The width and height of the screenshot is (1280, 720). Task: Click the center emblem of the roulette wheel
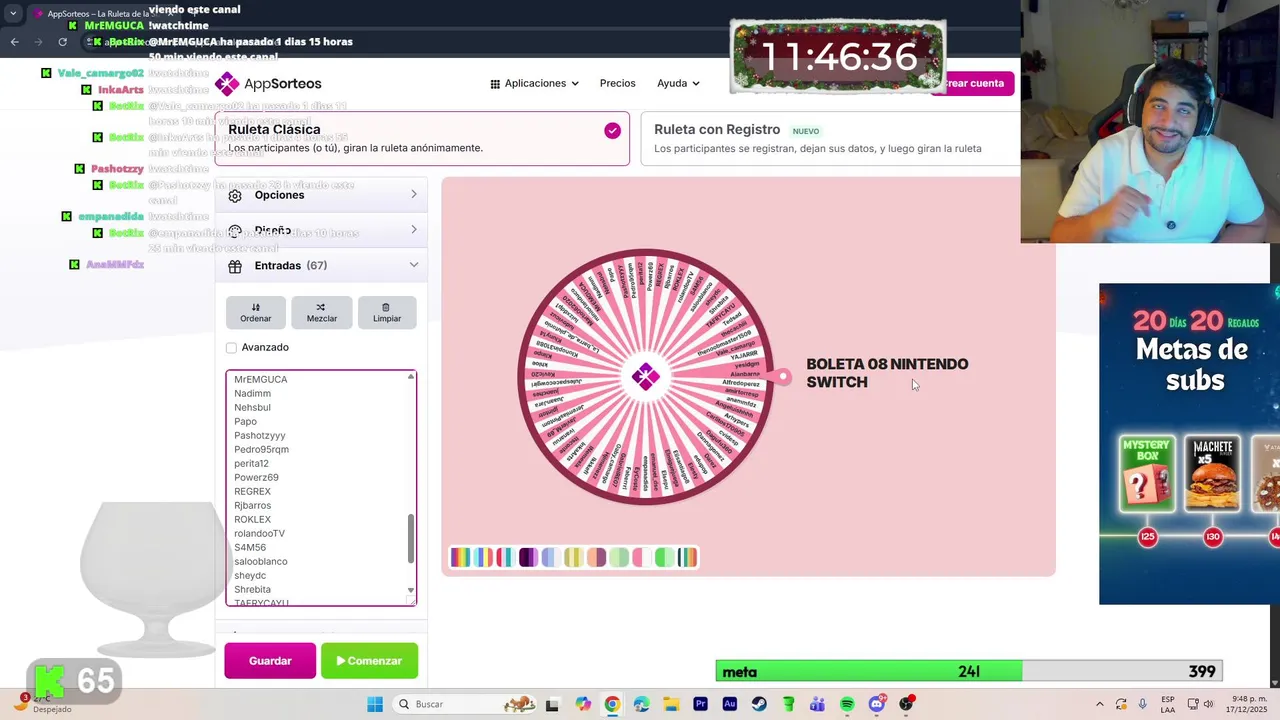(646, 377)
